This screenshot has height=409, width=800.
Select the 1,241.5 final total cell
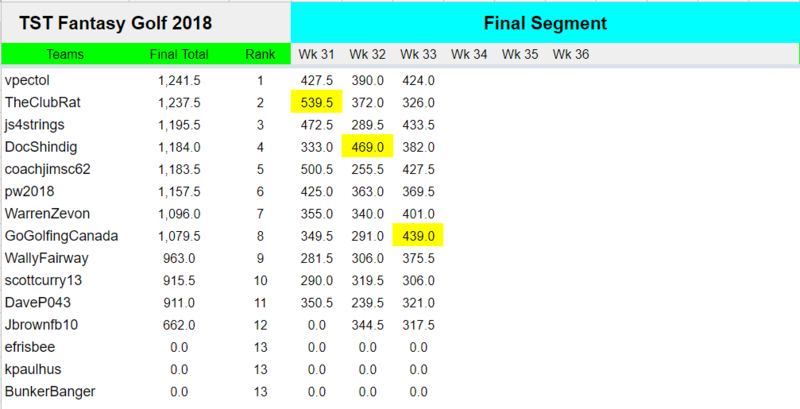click(x=180, y=80)
